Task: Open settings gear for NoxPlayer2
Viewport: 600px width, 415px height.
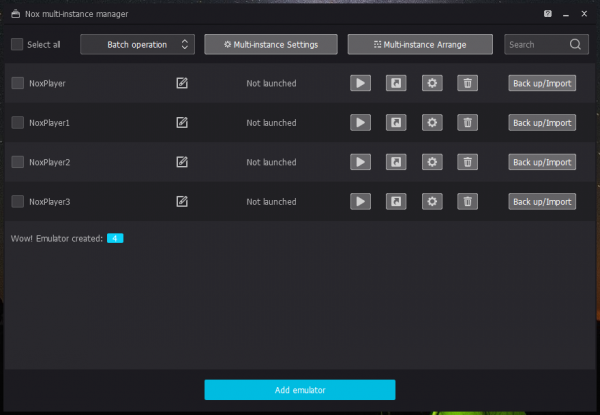Action: (x=432, y=162)
